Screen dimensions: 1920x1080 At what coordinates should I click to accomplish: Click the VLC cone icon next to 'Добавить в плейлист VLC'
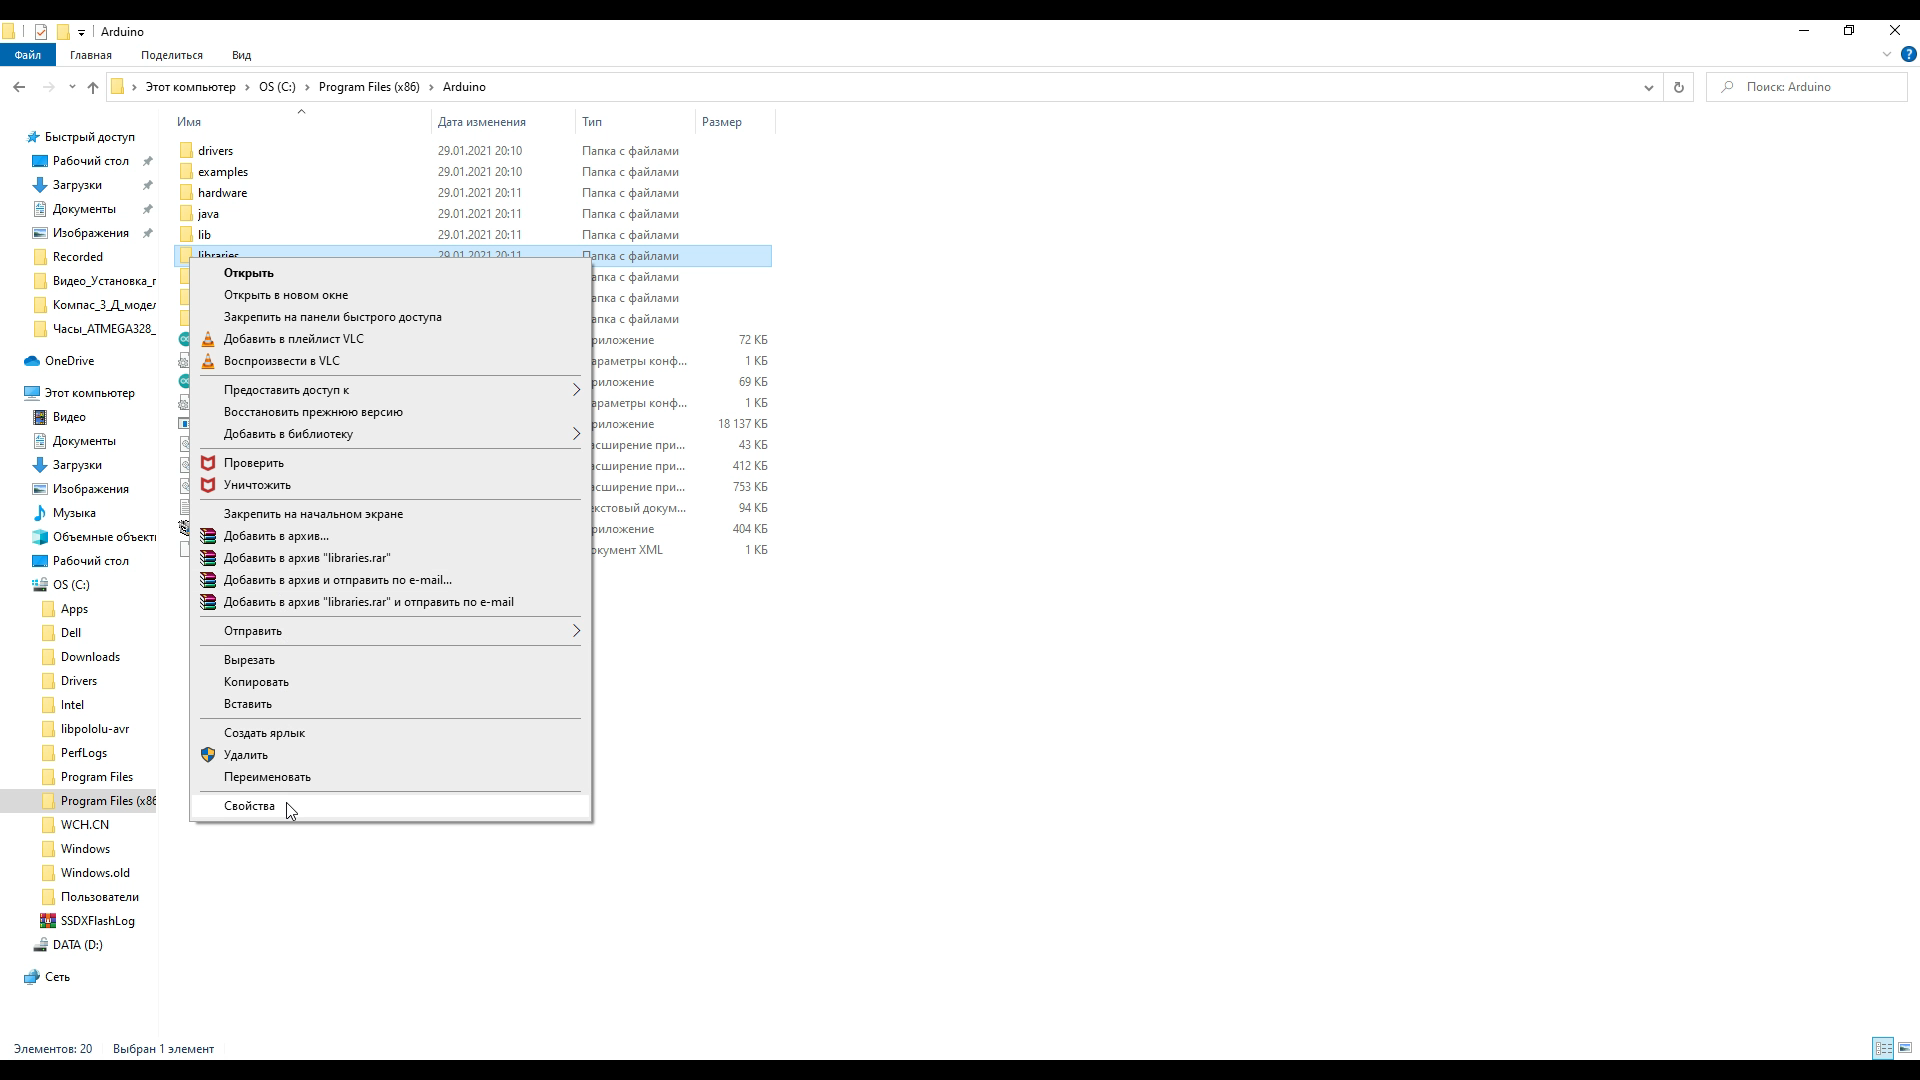coord(208,339)
